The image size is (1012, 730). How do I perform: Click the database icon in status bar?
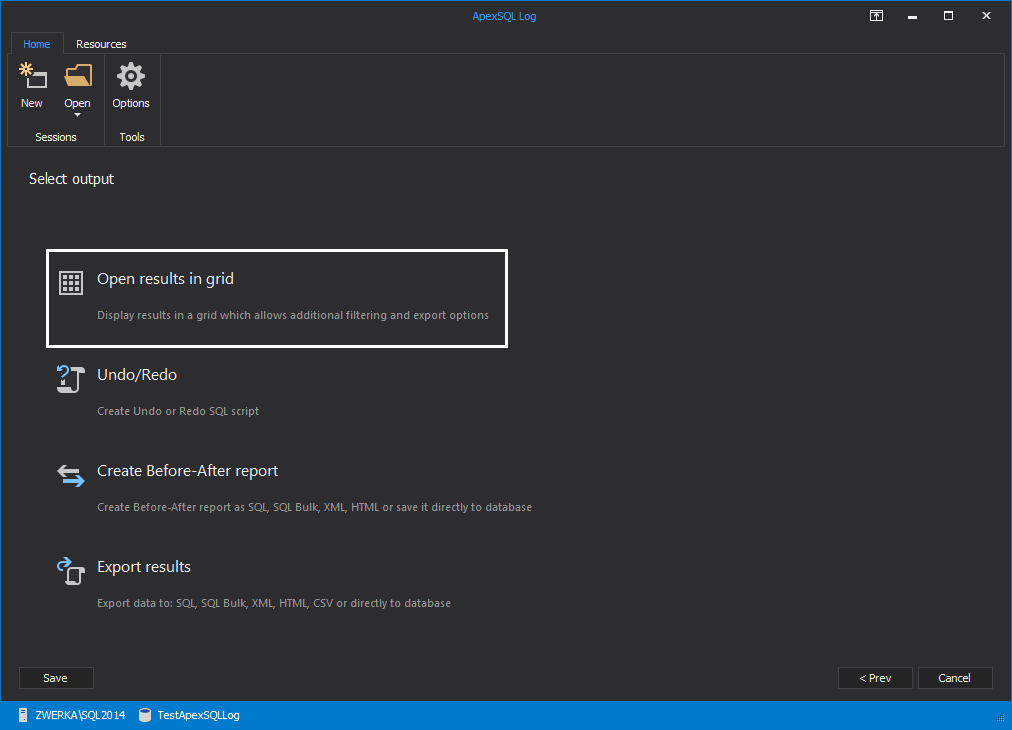pos(145,715)
